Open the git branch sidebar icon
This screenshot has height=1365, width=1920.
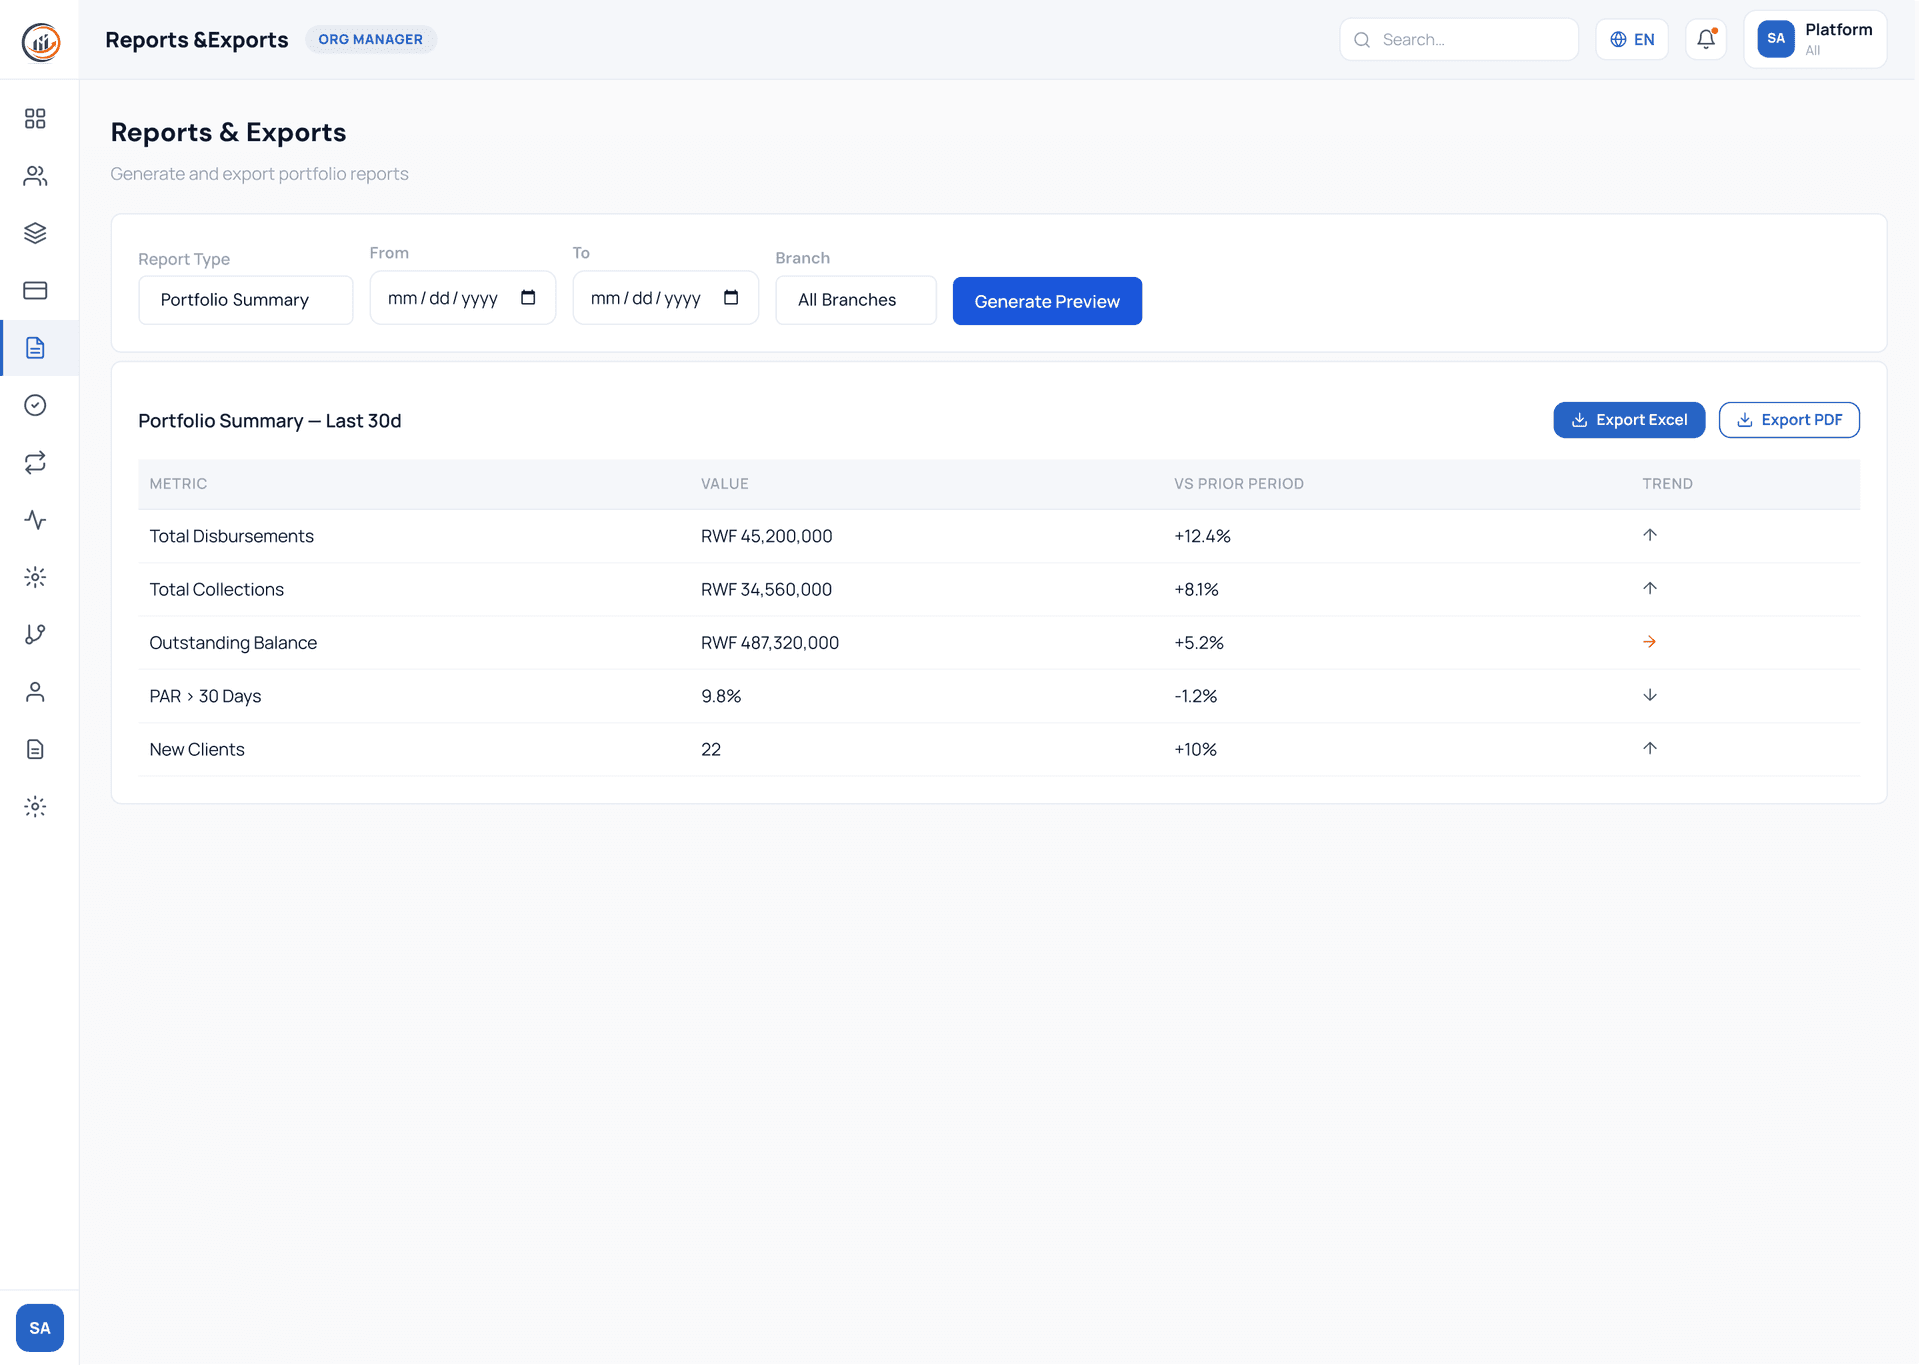click(35, 634)
